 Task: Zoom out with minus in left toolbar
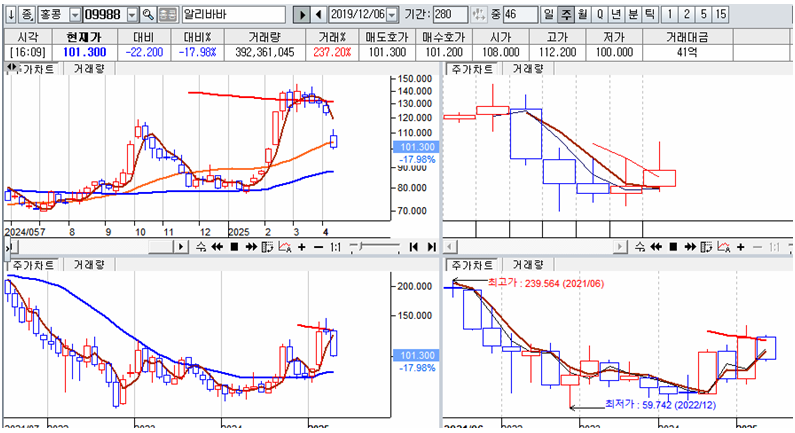pos(318,247)
